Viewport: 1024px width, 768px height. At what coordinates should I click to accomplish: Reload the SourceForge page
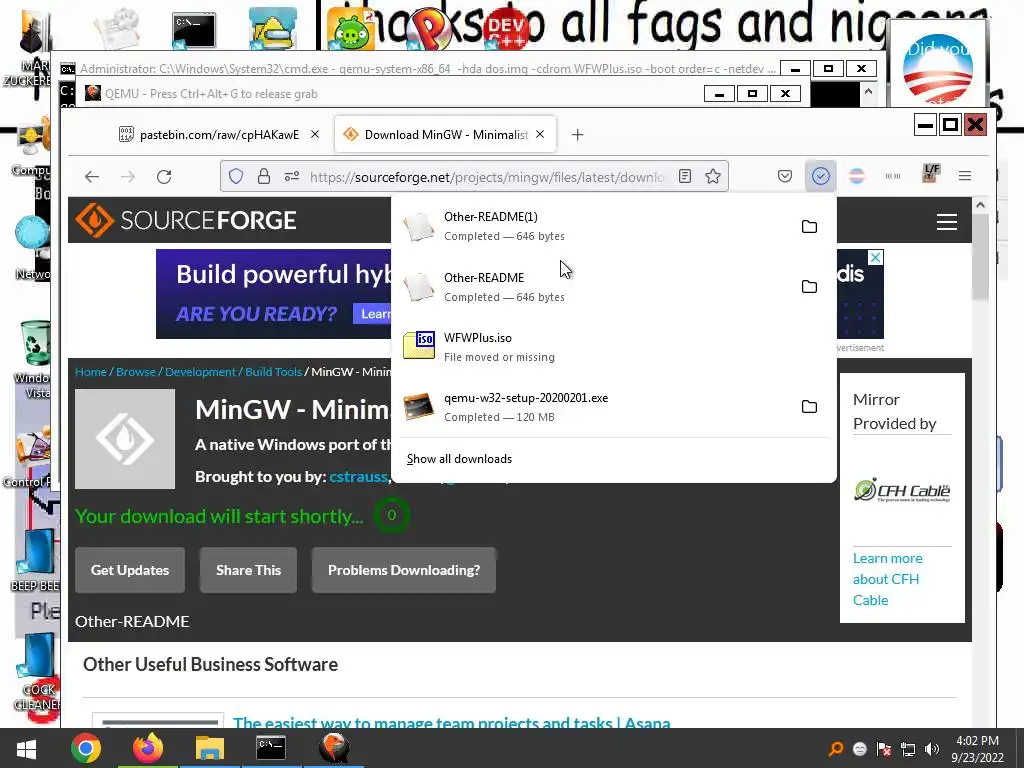click(164, 177)
